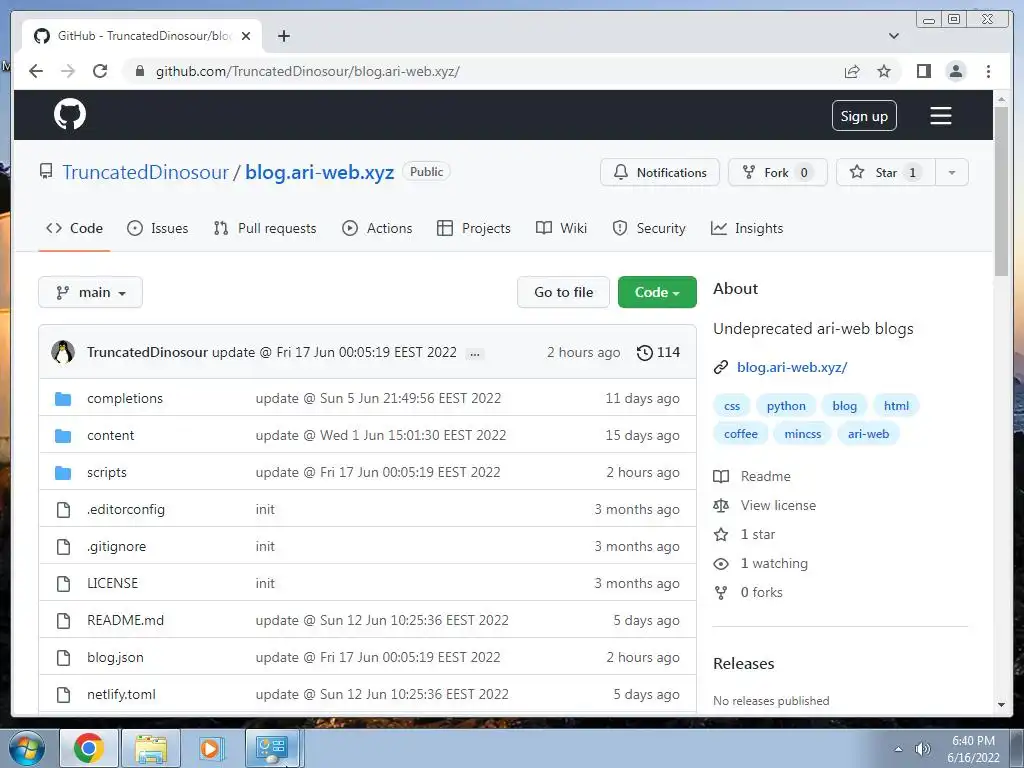Image resolution: width=1024 pixels, height=768 pixels.
Task: Click the 1 watching link
Action: (x=761, y=564)
